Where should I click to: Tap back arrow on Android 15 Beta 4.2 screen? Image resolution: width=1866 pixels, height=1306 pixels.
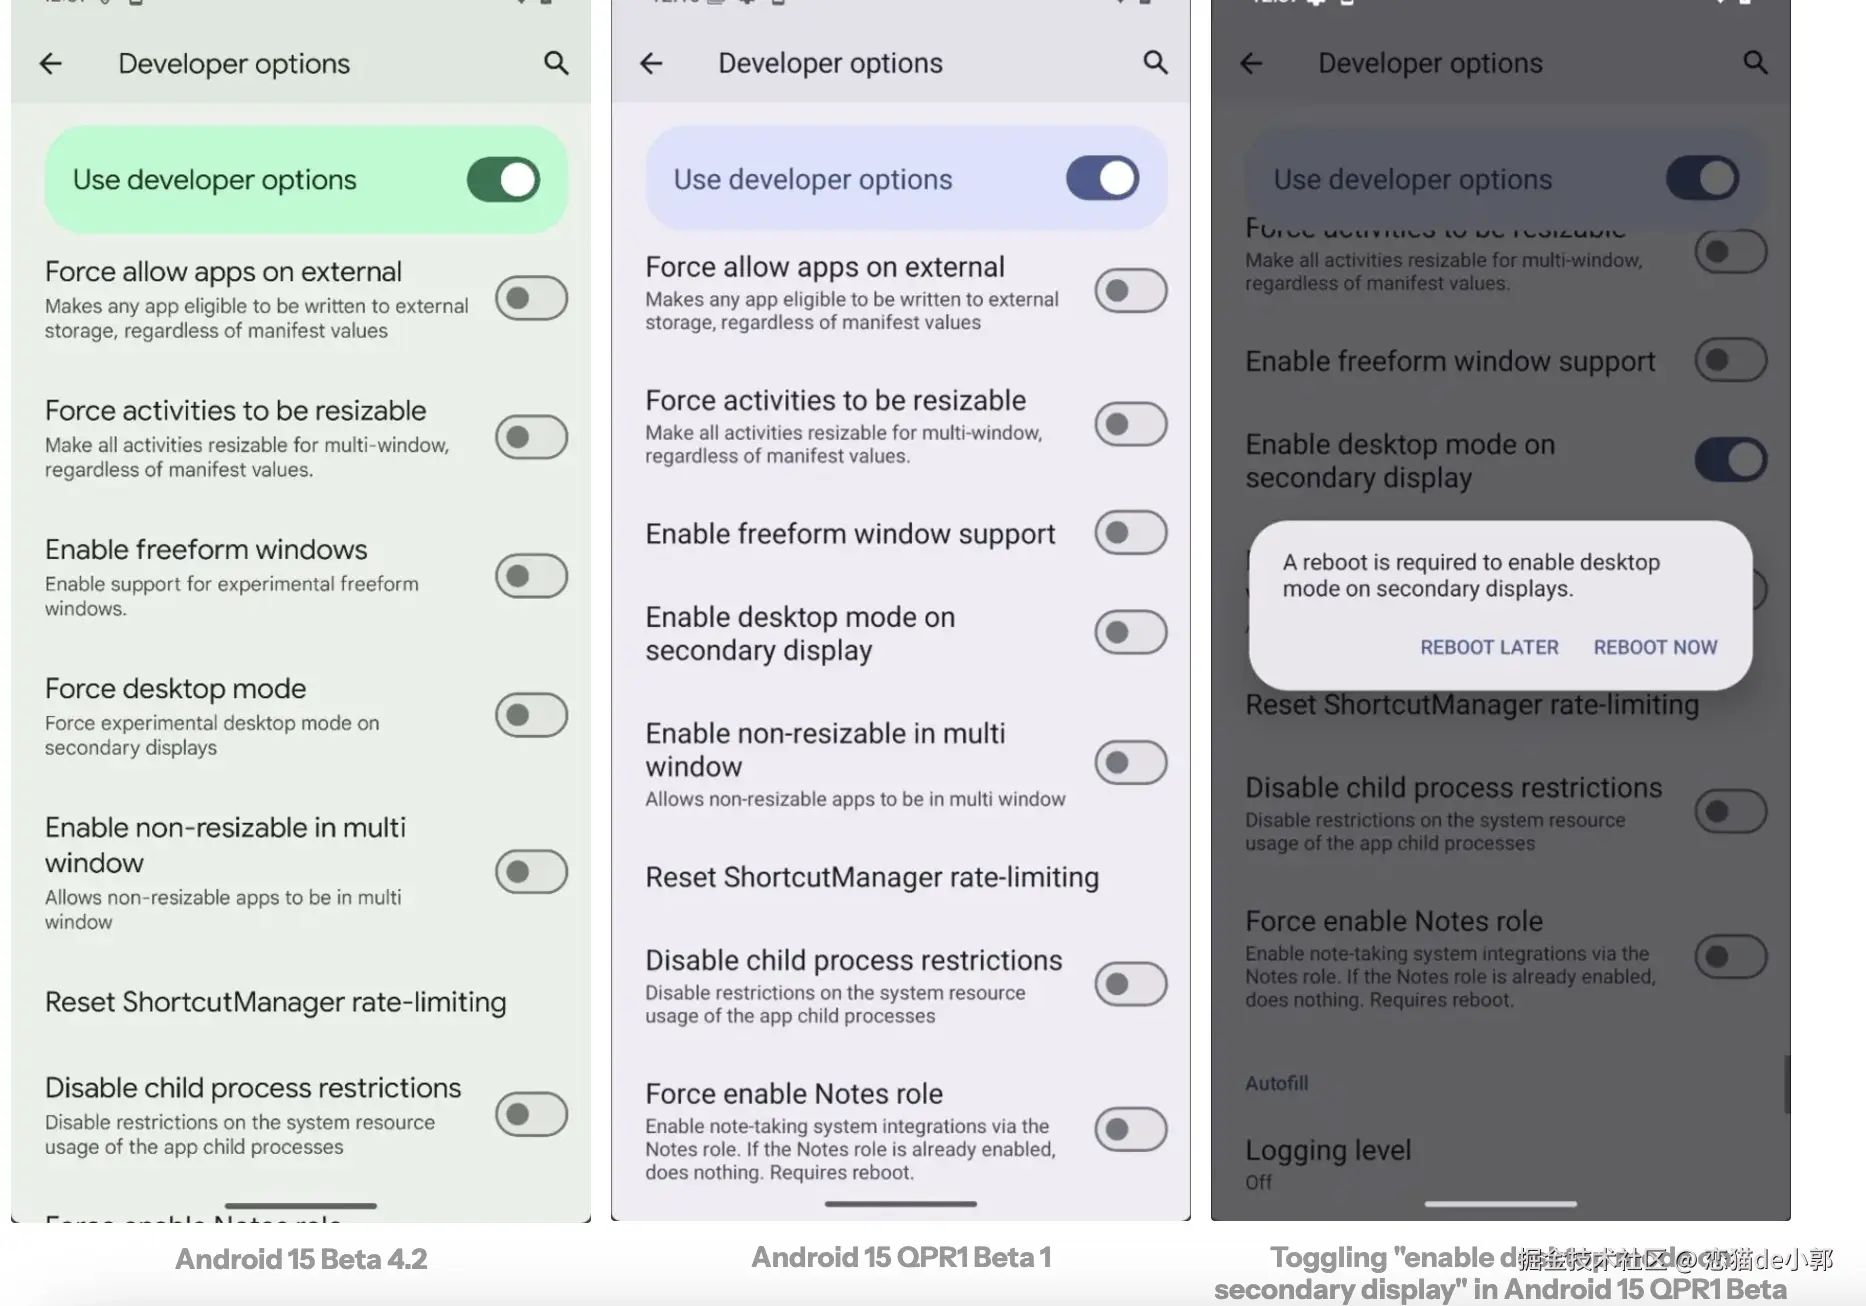point(51,64)
